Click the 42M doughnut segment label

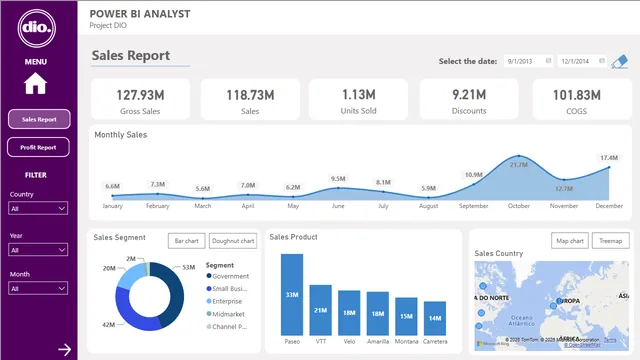[x=108, y=324]
